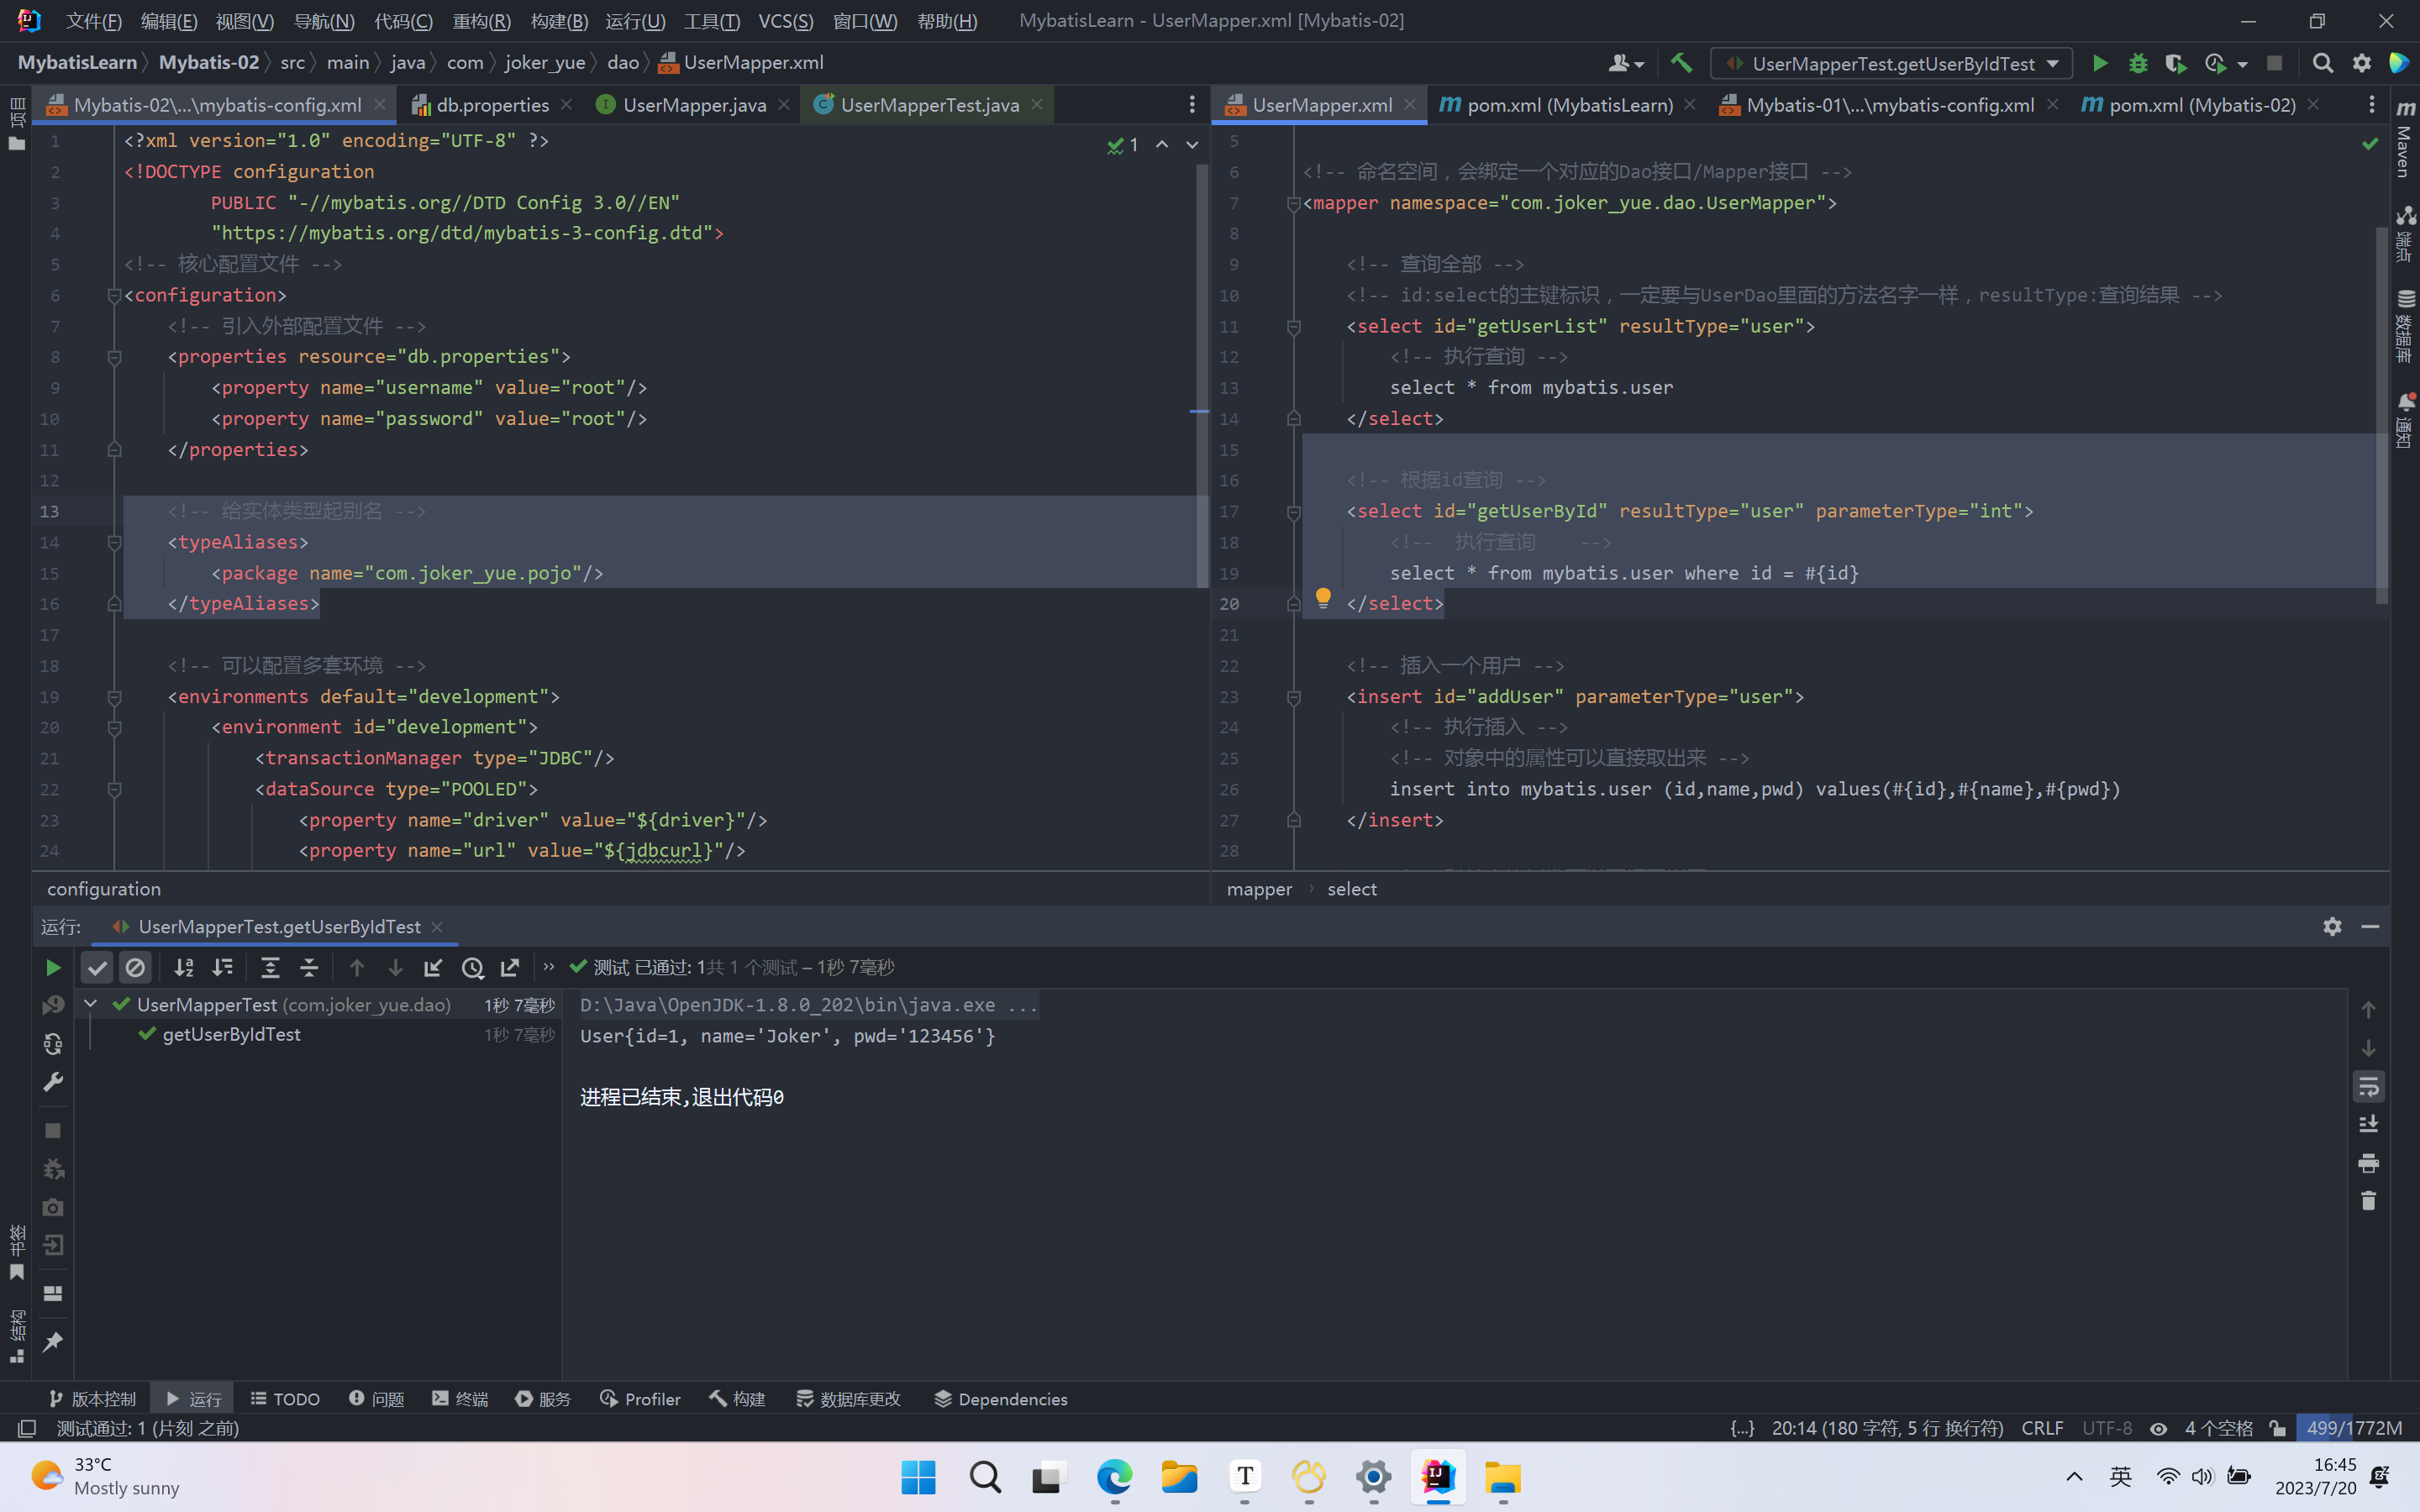2420x1512 pixels.
Task: Open UserMapperTest.getUserByIdTest run configuration dropdown
Action: coord(1890,63)
